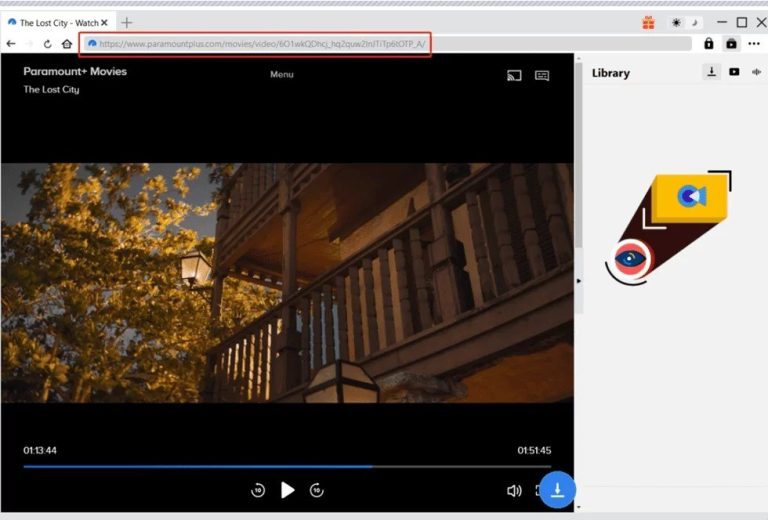This screenshot has height=520, width=768.
Task: Play the movie
Action: 288,490
